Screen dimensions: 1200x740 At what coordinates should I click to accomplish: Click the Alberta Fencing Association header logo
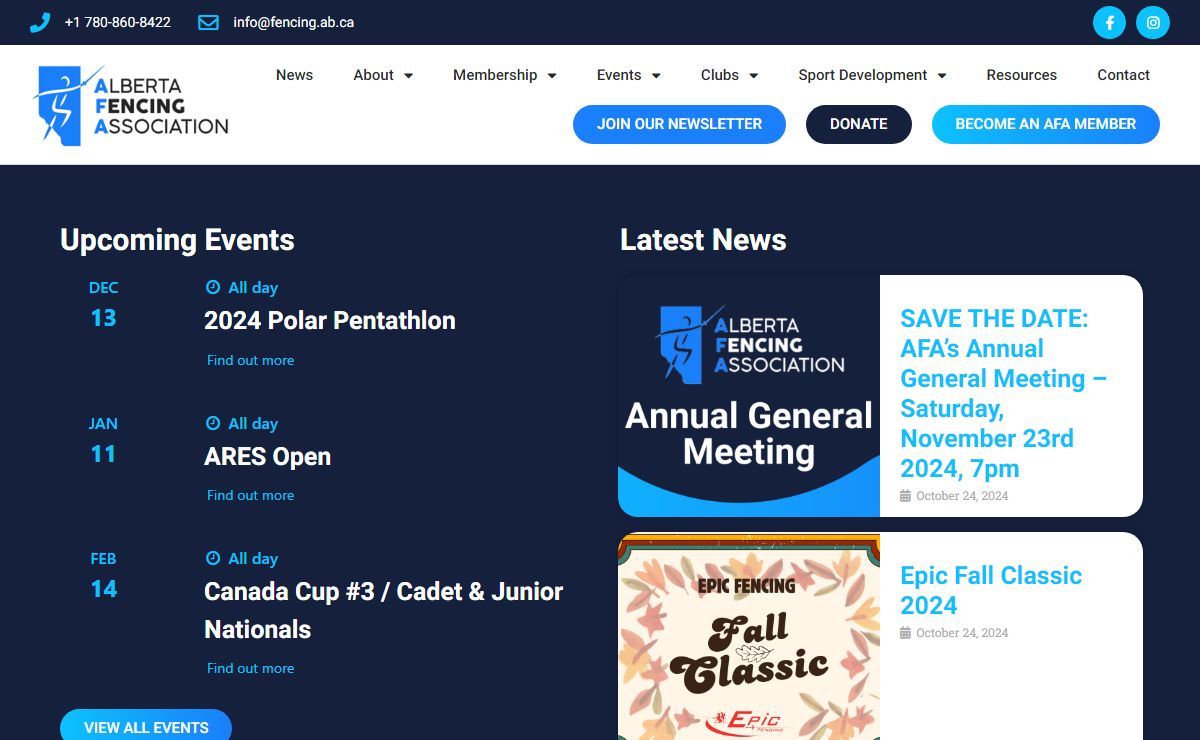pos(131,106)
